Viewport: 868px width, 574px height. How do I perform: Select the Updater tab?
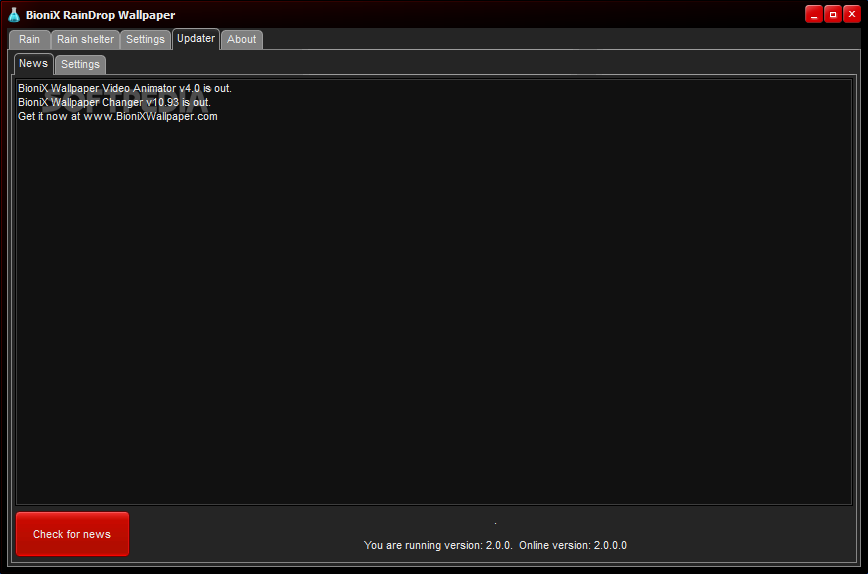[196, 39]
